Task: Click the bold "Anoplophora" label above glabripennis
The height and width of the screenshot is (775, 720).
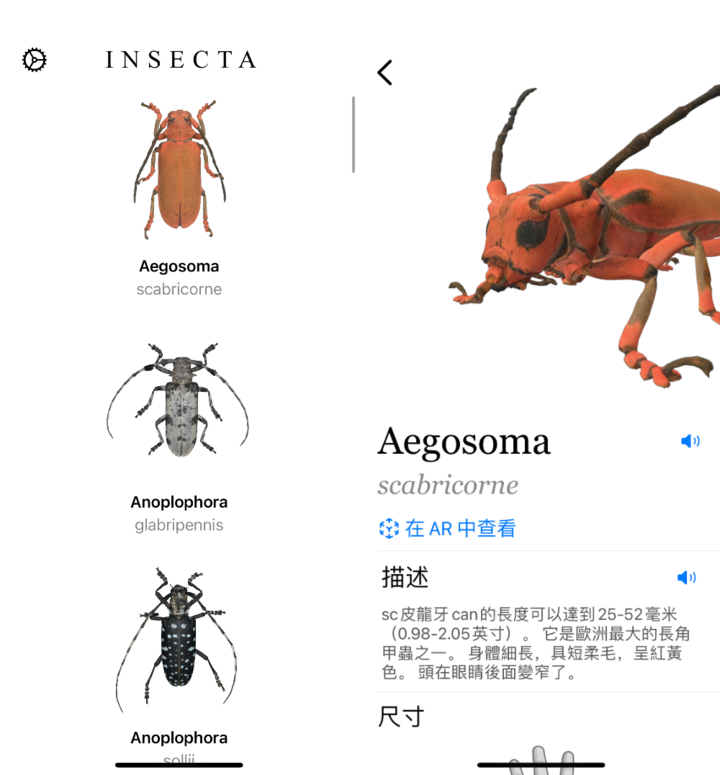Action: click(179, 502)
